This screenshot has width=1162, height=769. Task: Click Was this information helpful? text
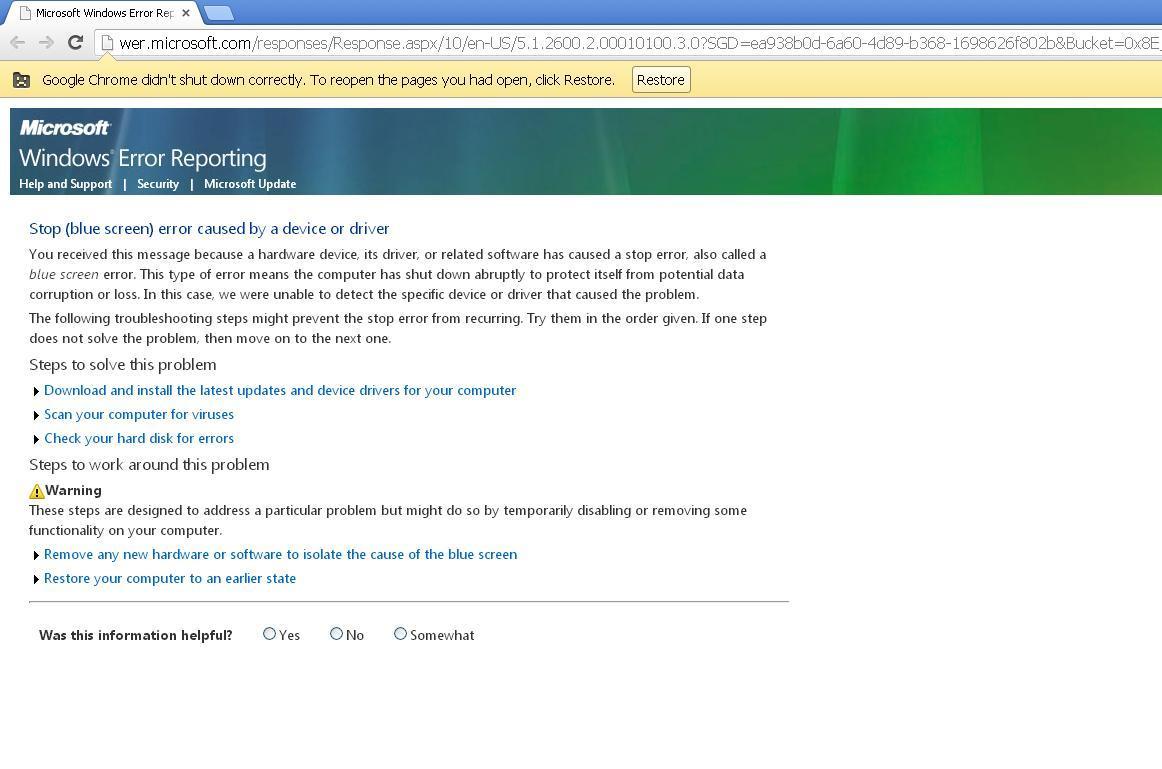click(136, 635)
